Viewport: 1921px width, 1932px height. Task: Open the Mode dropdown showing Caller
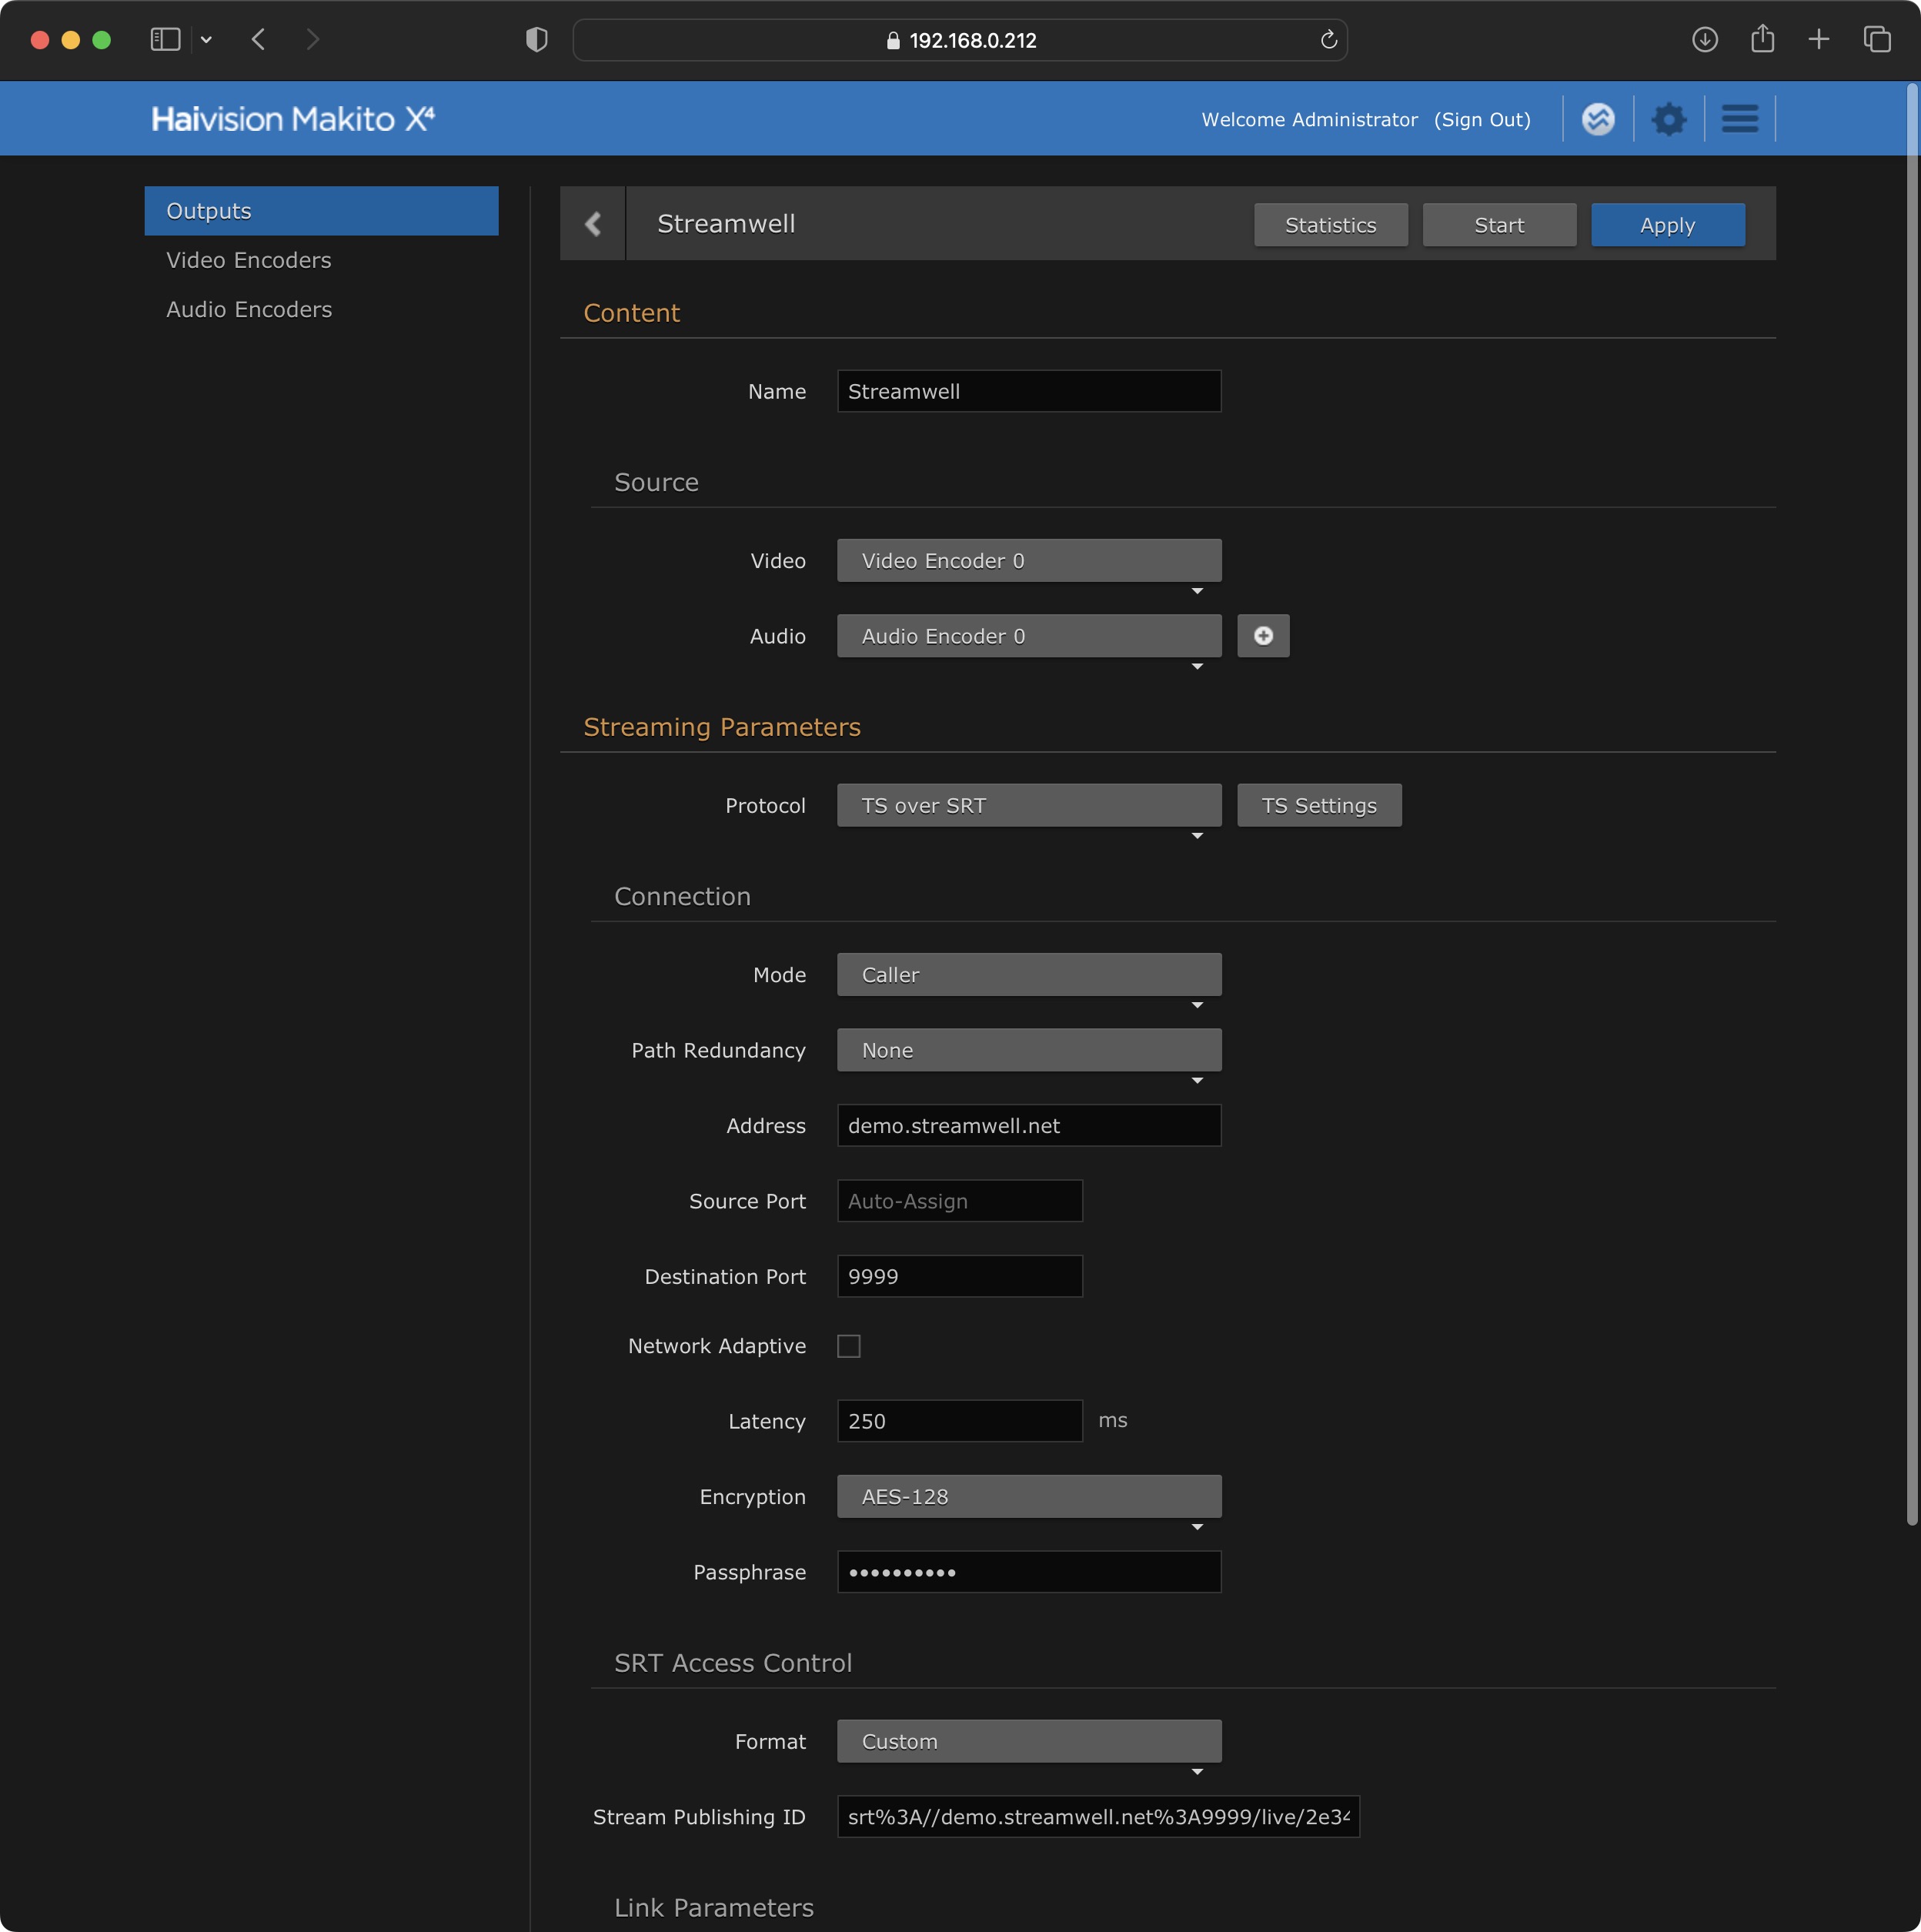(x=1028, y=975)
